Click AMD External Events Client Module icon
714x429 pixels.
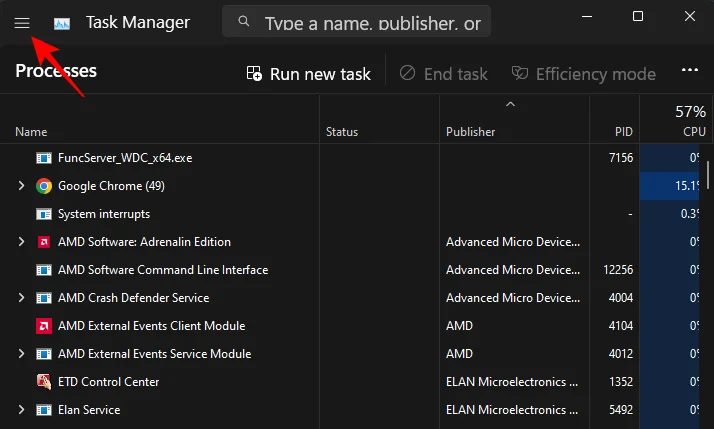pos(44,326)
